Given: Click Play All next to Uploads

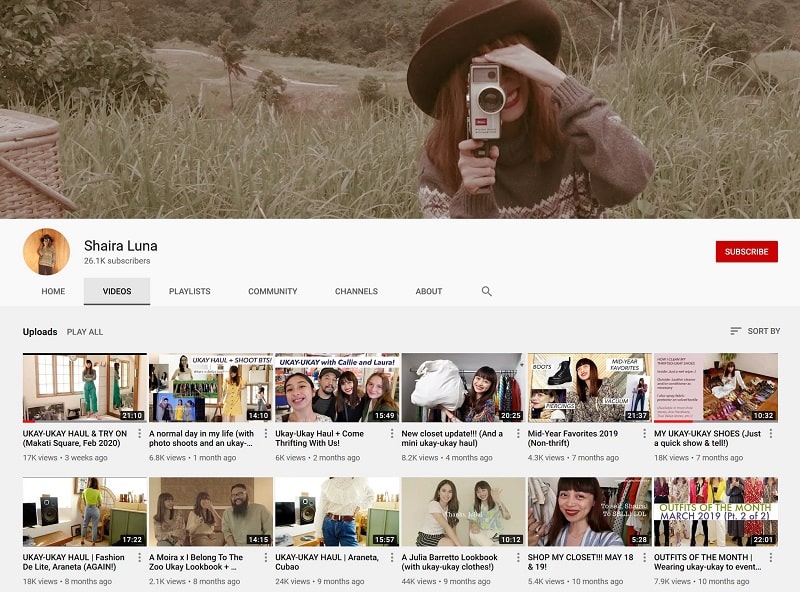Looking at the screenshot, I should tap(85, 332).
